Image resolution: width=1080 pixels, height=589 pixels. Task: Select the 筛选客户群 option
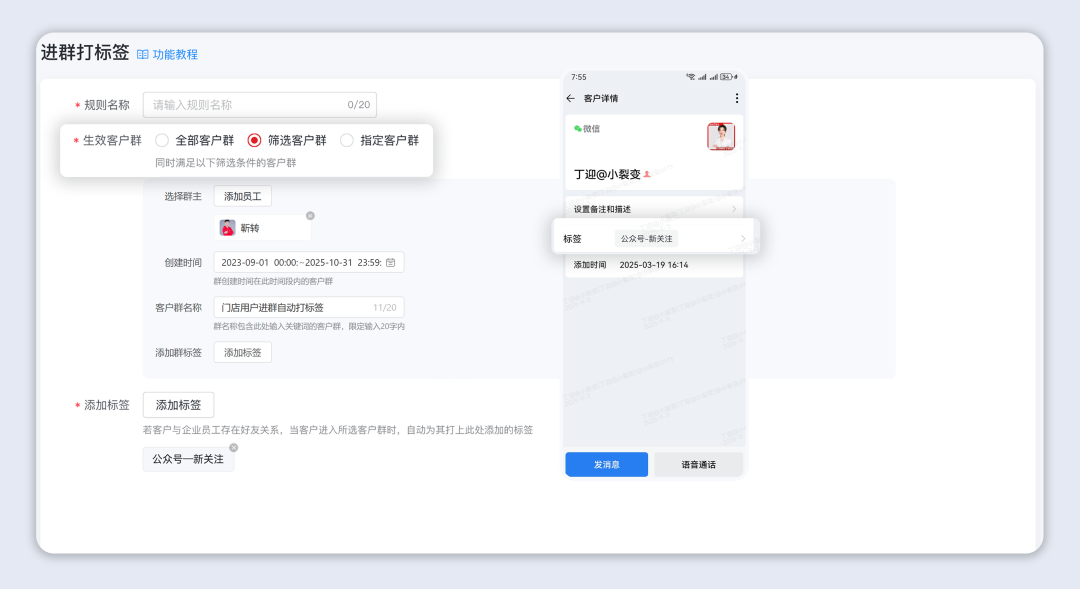257,141
